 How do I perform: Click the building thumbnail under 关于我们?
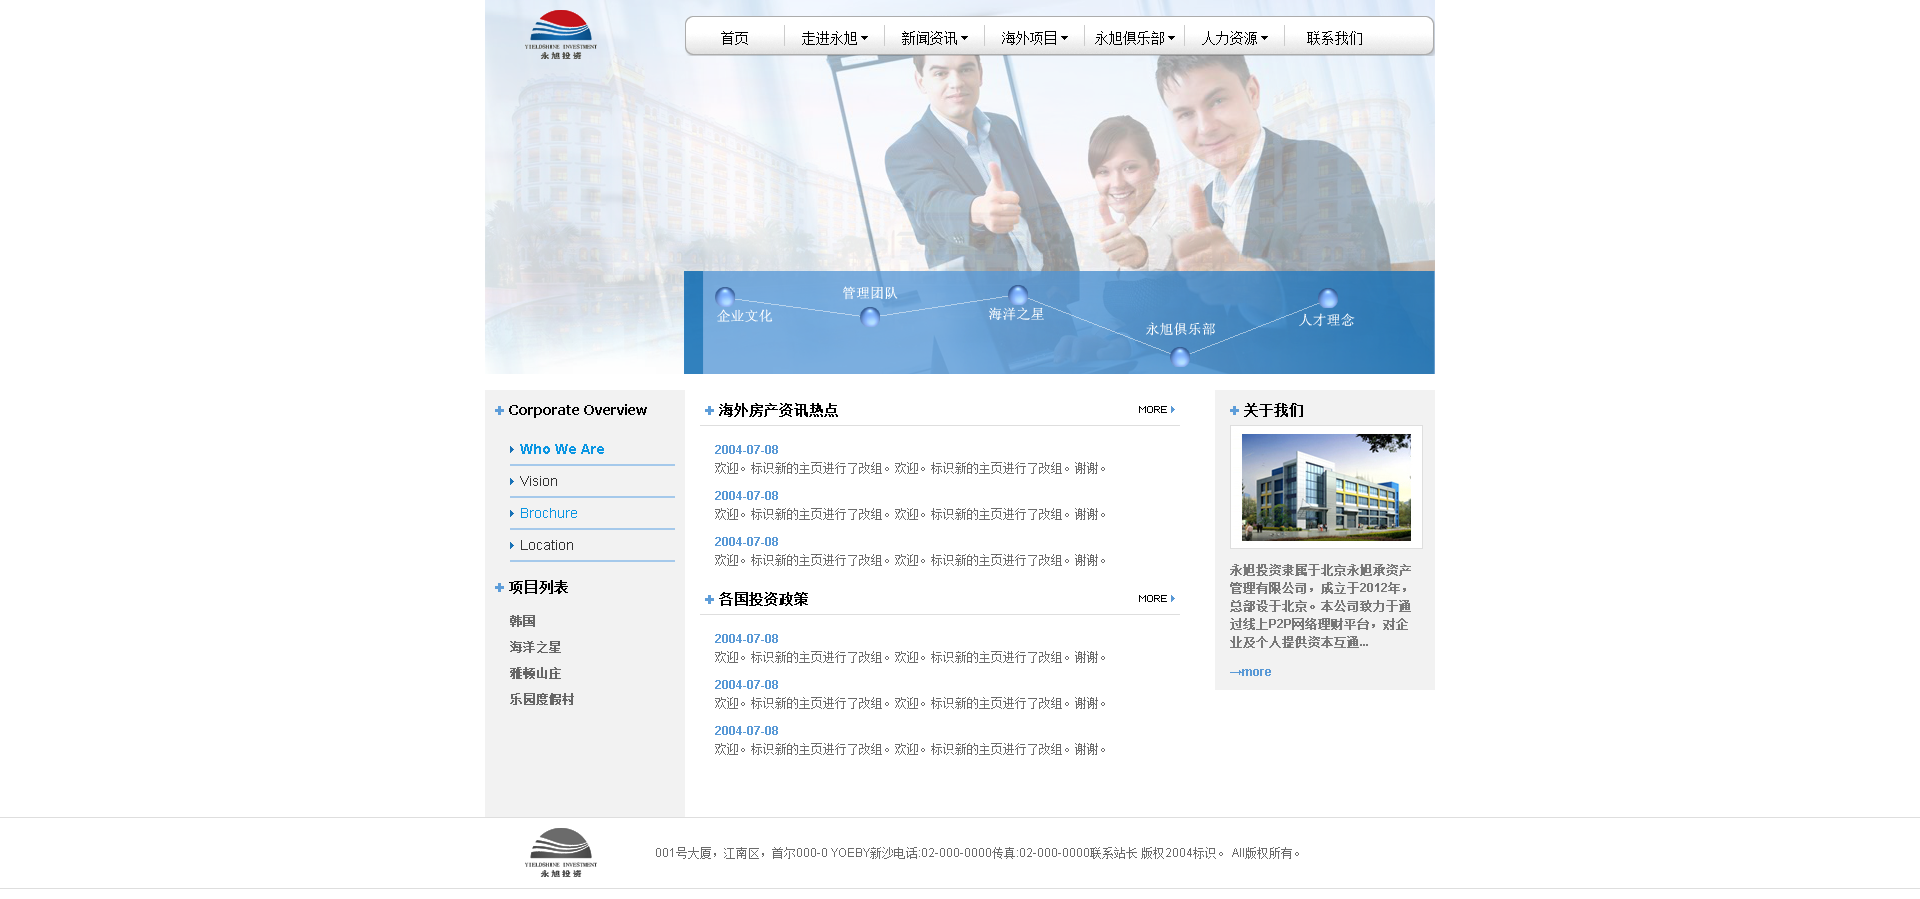(1326, 487)
